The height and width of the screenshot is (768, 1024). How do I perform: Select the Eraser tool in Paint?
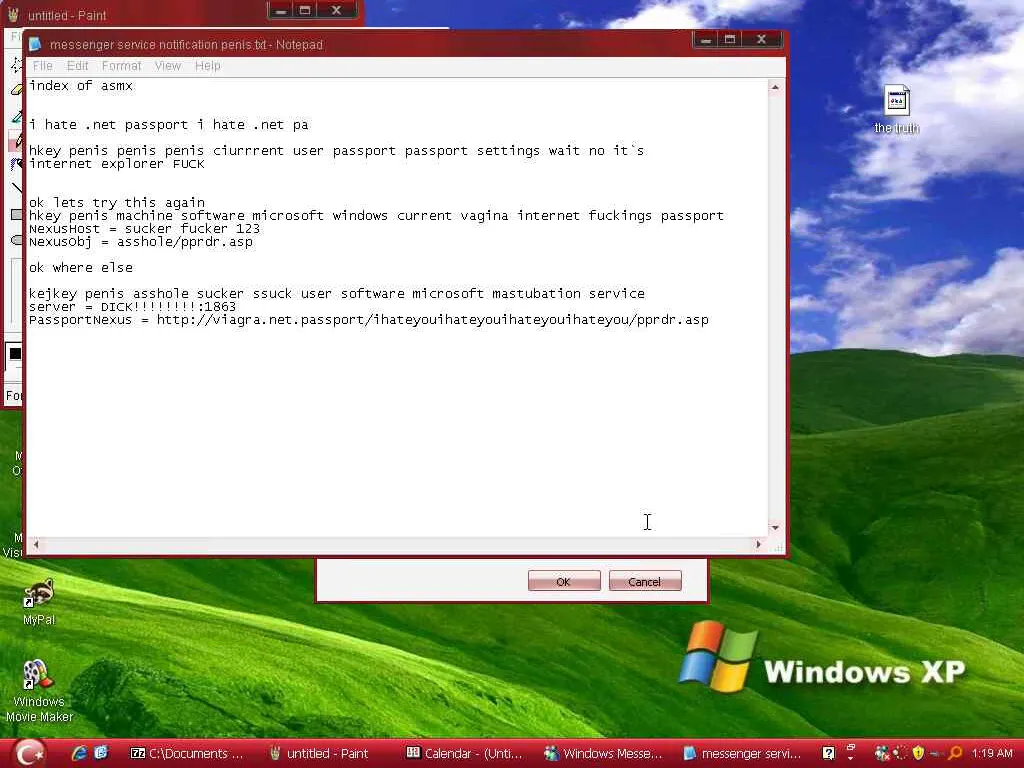coord(18,89)
